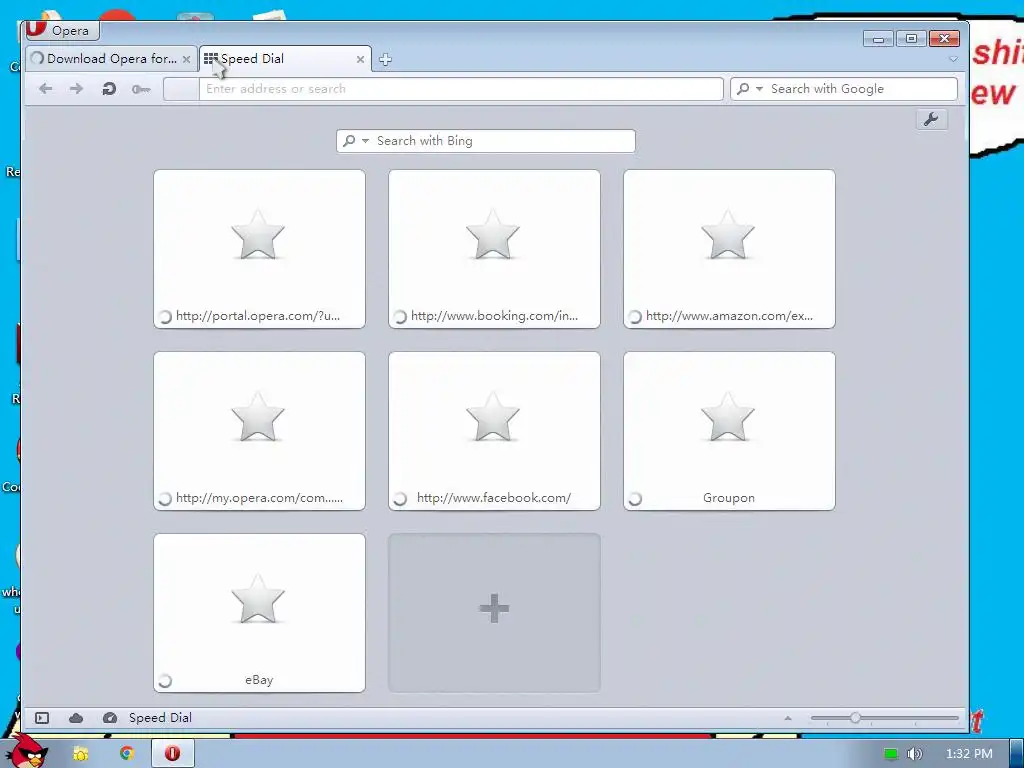Open the facebook.com speed dial

click(x=494, y=431)
